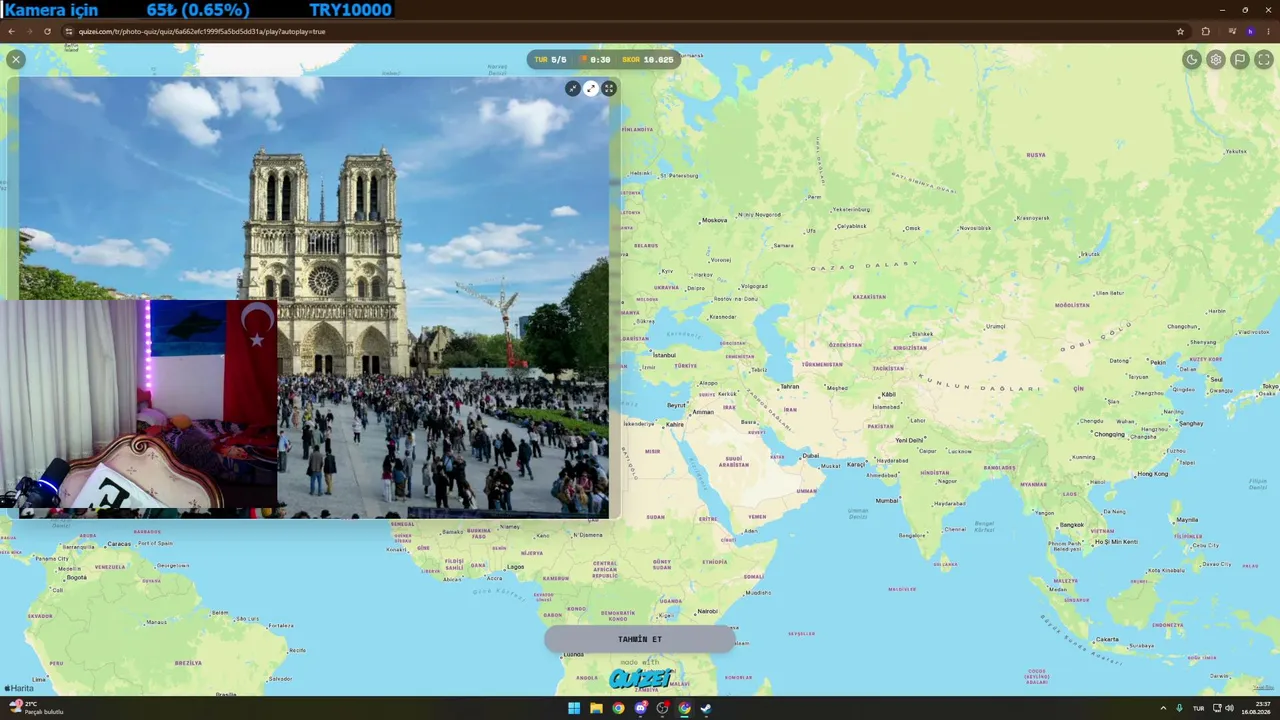The image size is (1280, 720).
Task: Open File Explorer from the taskbar
Action: tap(596, 708)
